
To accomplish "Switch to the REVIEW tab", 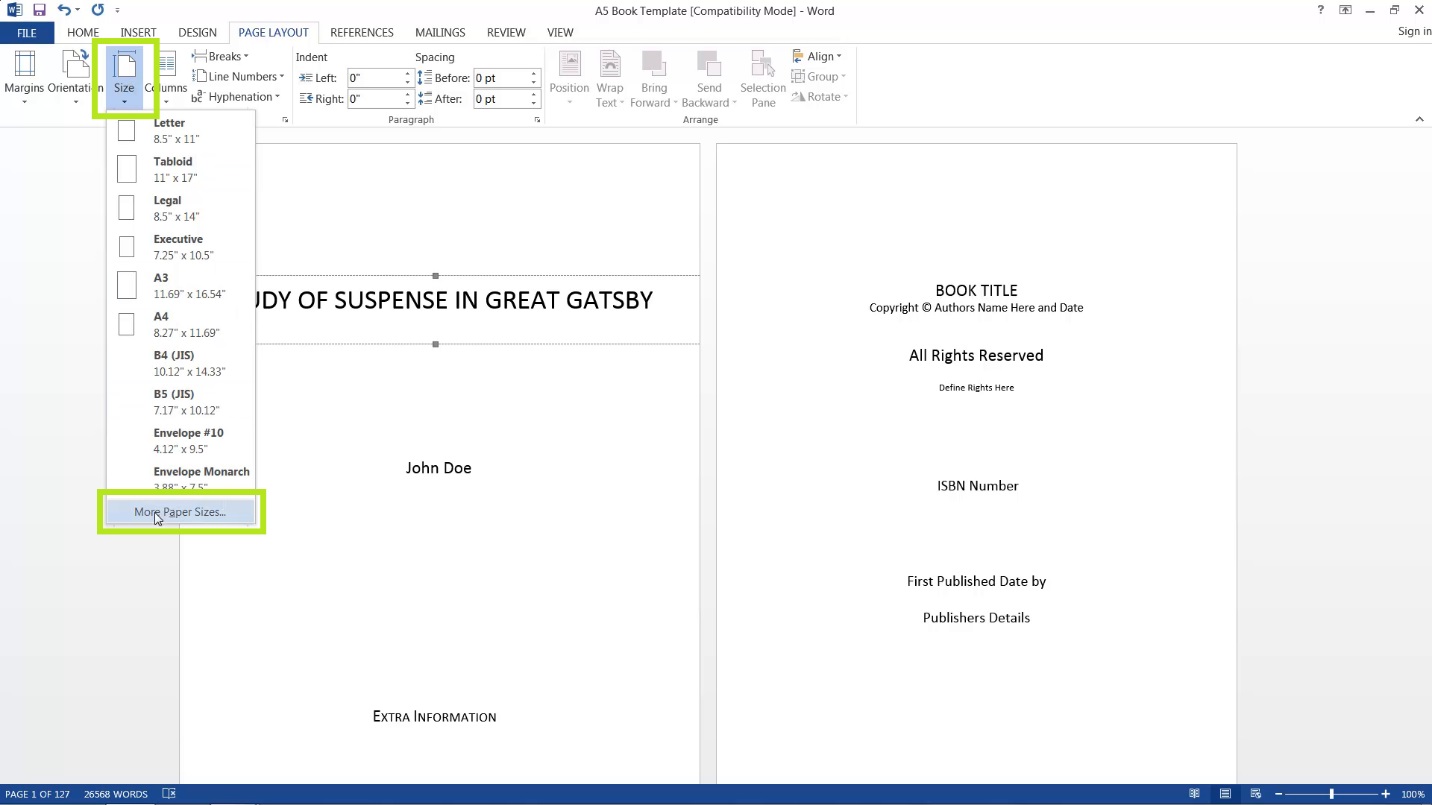I will pos(506,33).
